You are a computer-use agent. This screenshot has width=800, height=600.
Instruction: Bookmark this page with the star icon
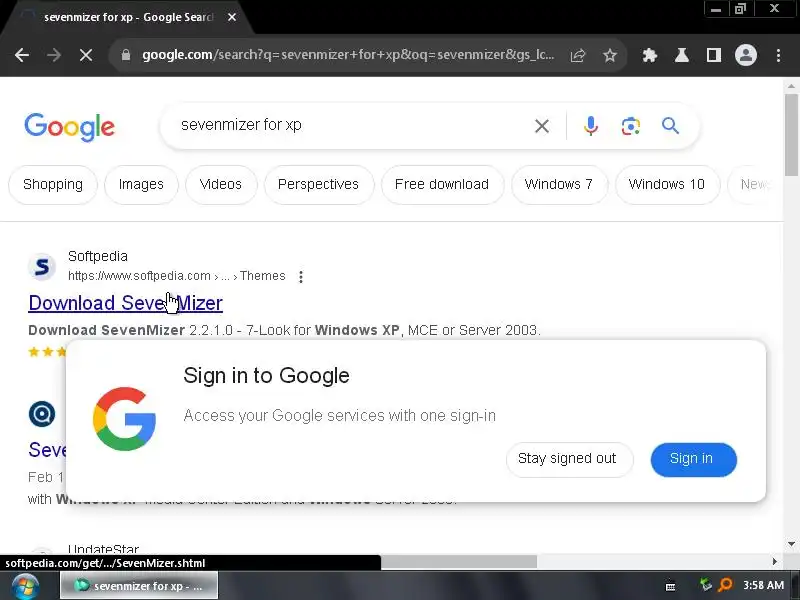[610, 55]
